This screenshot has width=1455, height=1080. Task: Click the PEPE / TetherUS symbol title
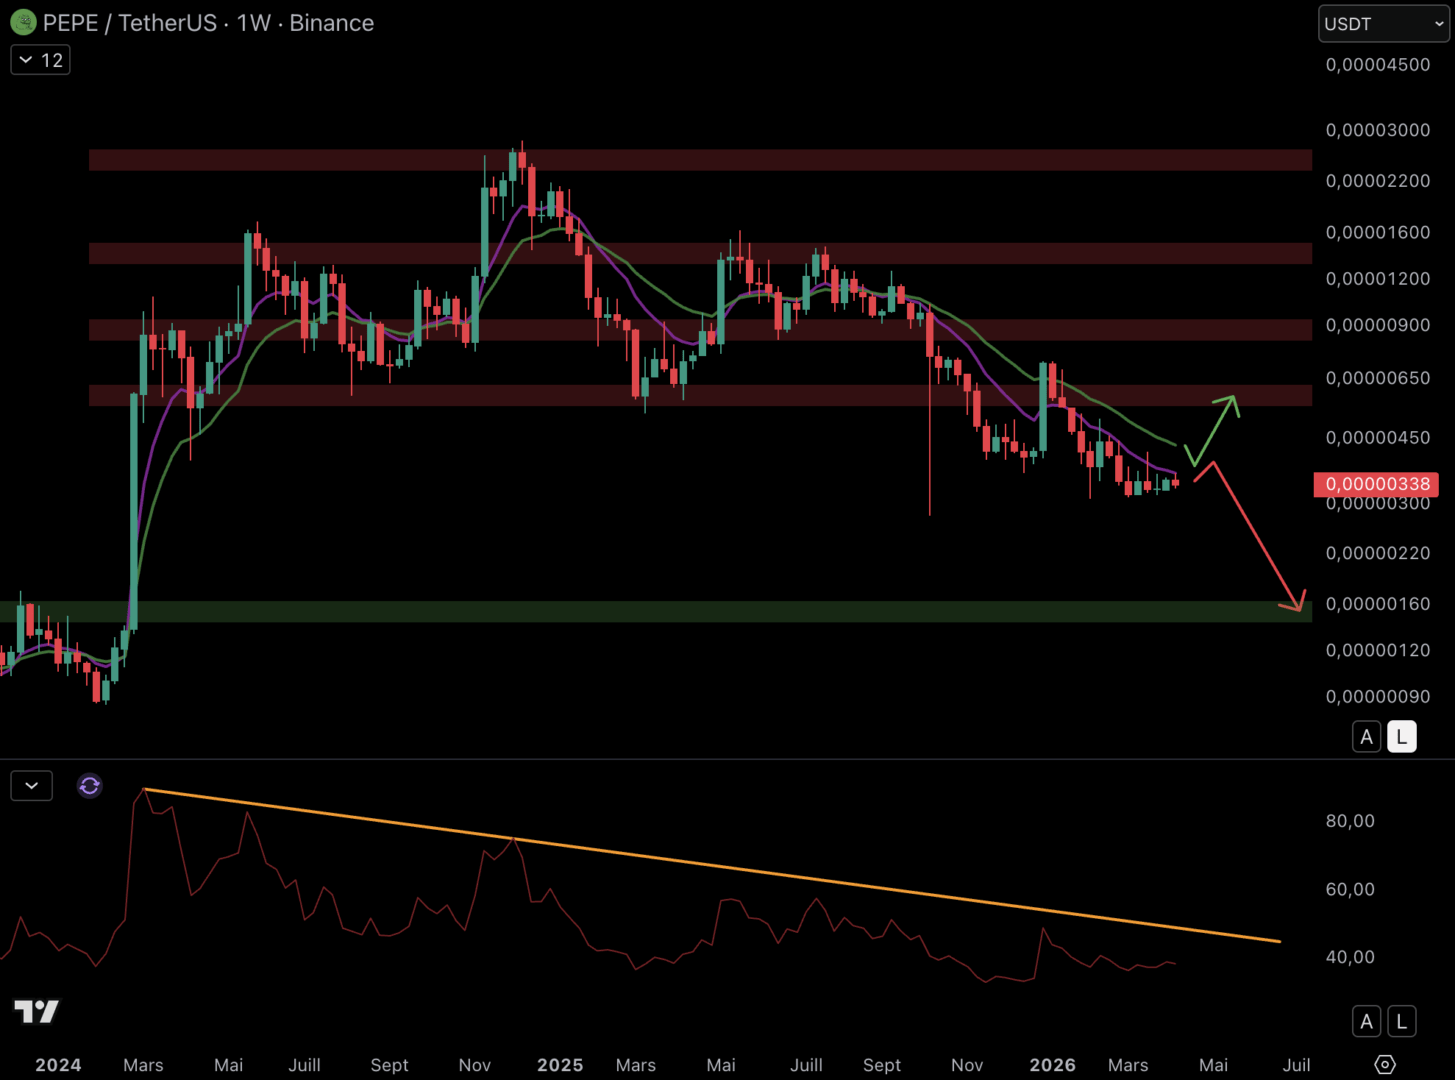tap(130, 23)
